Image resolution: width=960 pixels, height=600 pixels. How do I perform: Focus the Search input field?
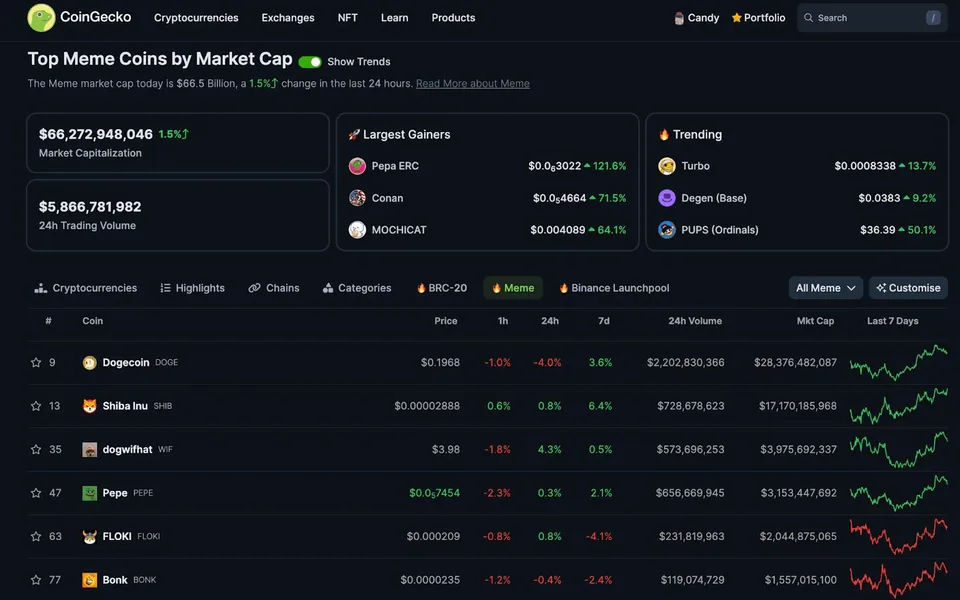[x=872, y=18]
